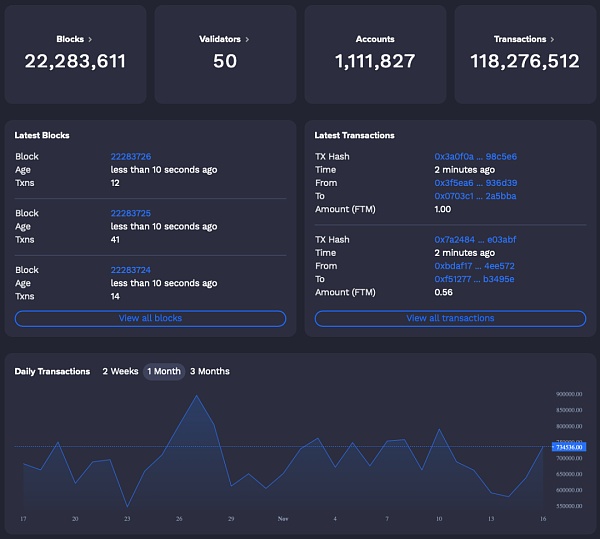Open recipient address 0x0703c1 ... 2a5bba
The height and width of the screenshot is (539, 600).
point(475,196)
